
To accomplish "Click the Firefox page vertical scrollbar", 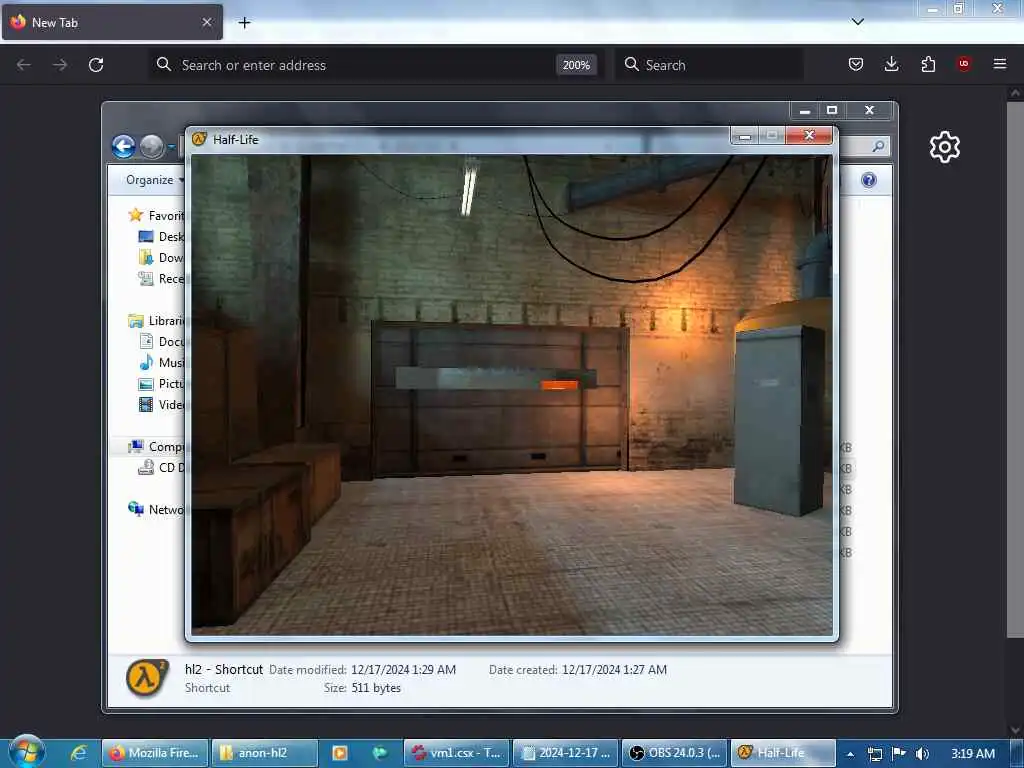I will click(1015, 369).
